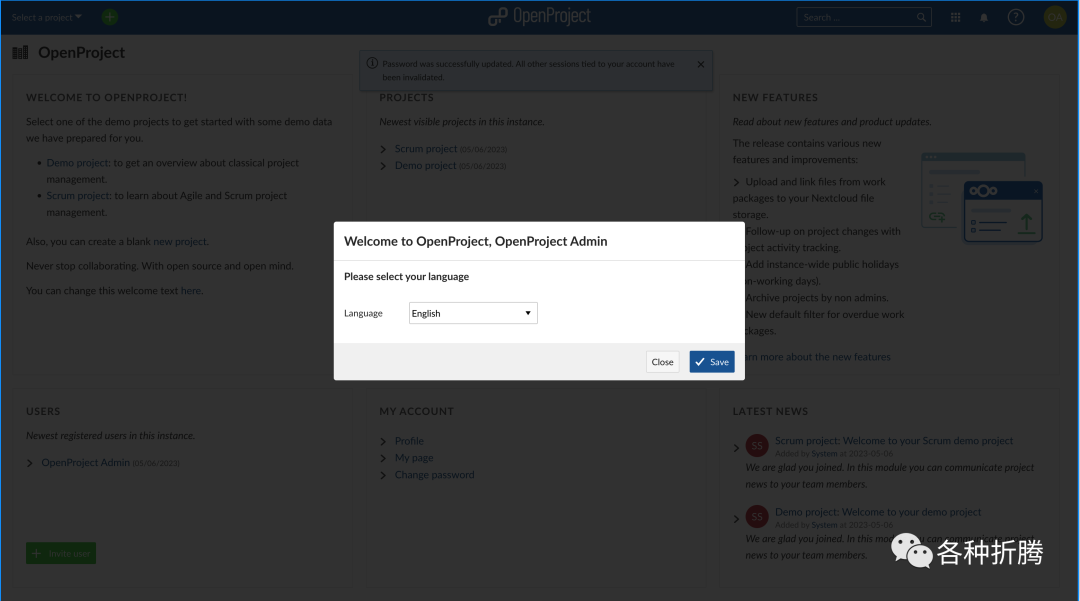Image resolution: width=1080 pixels, height=601 pixels.
Task: Click chevron next to Demo project in Projects
Action: [x=384, y=166]
